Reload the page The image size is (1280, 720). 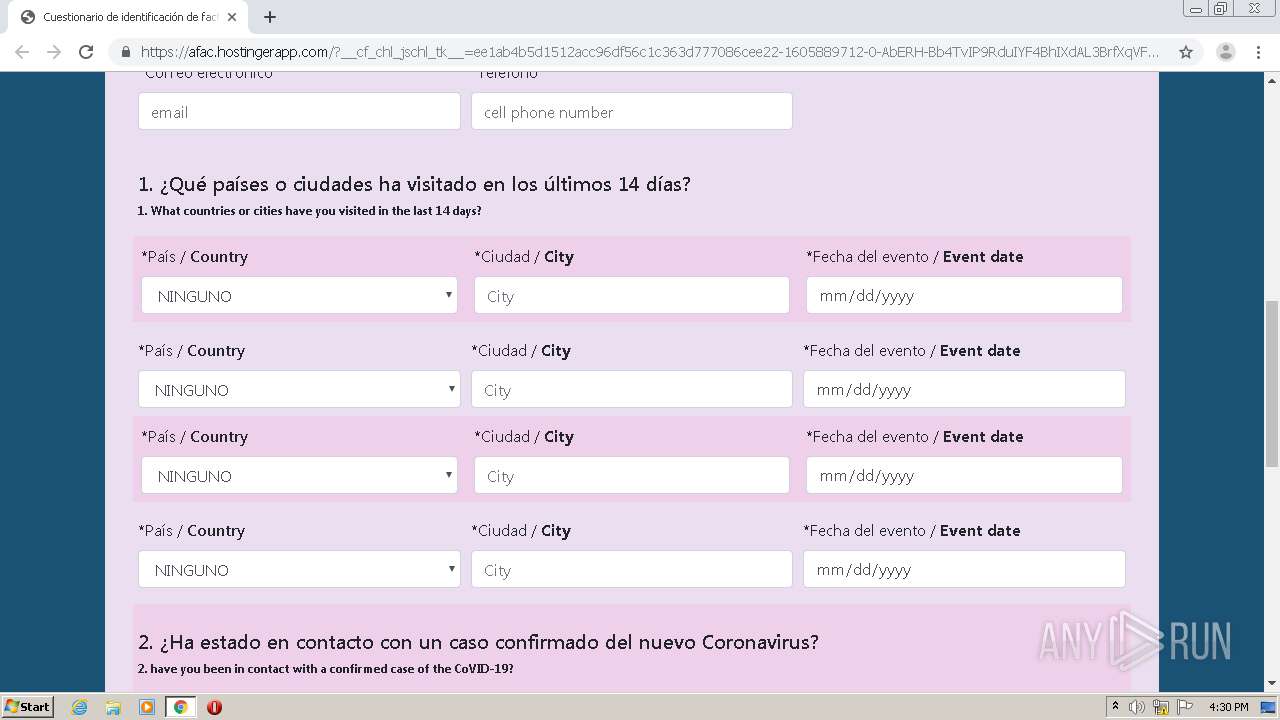coord(86,52)
